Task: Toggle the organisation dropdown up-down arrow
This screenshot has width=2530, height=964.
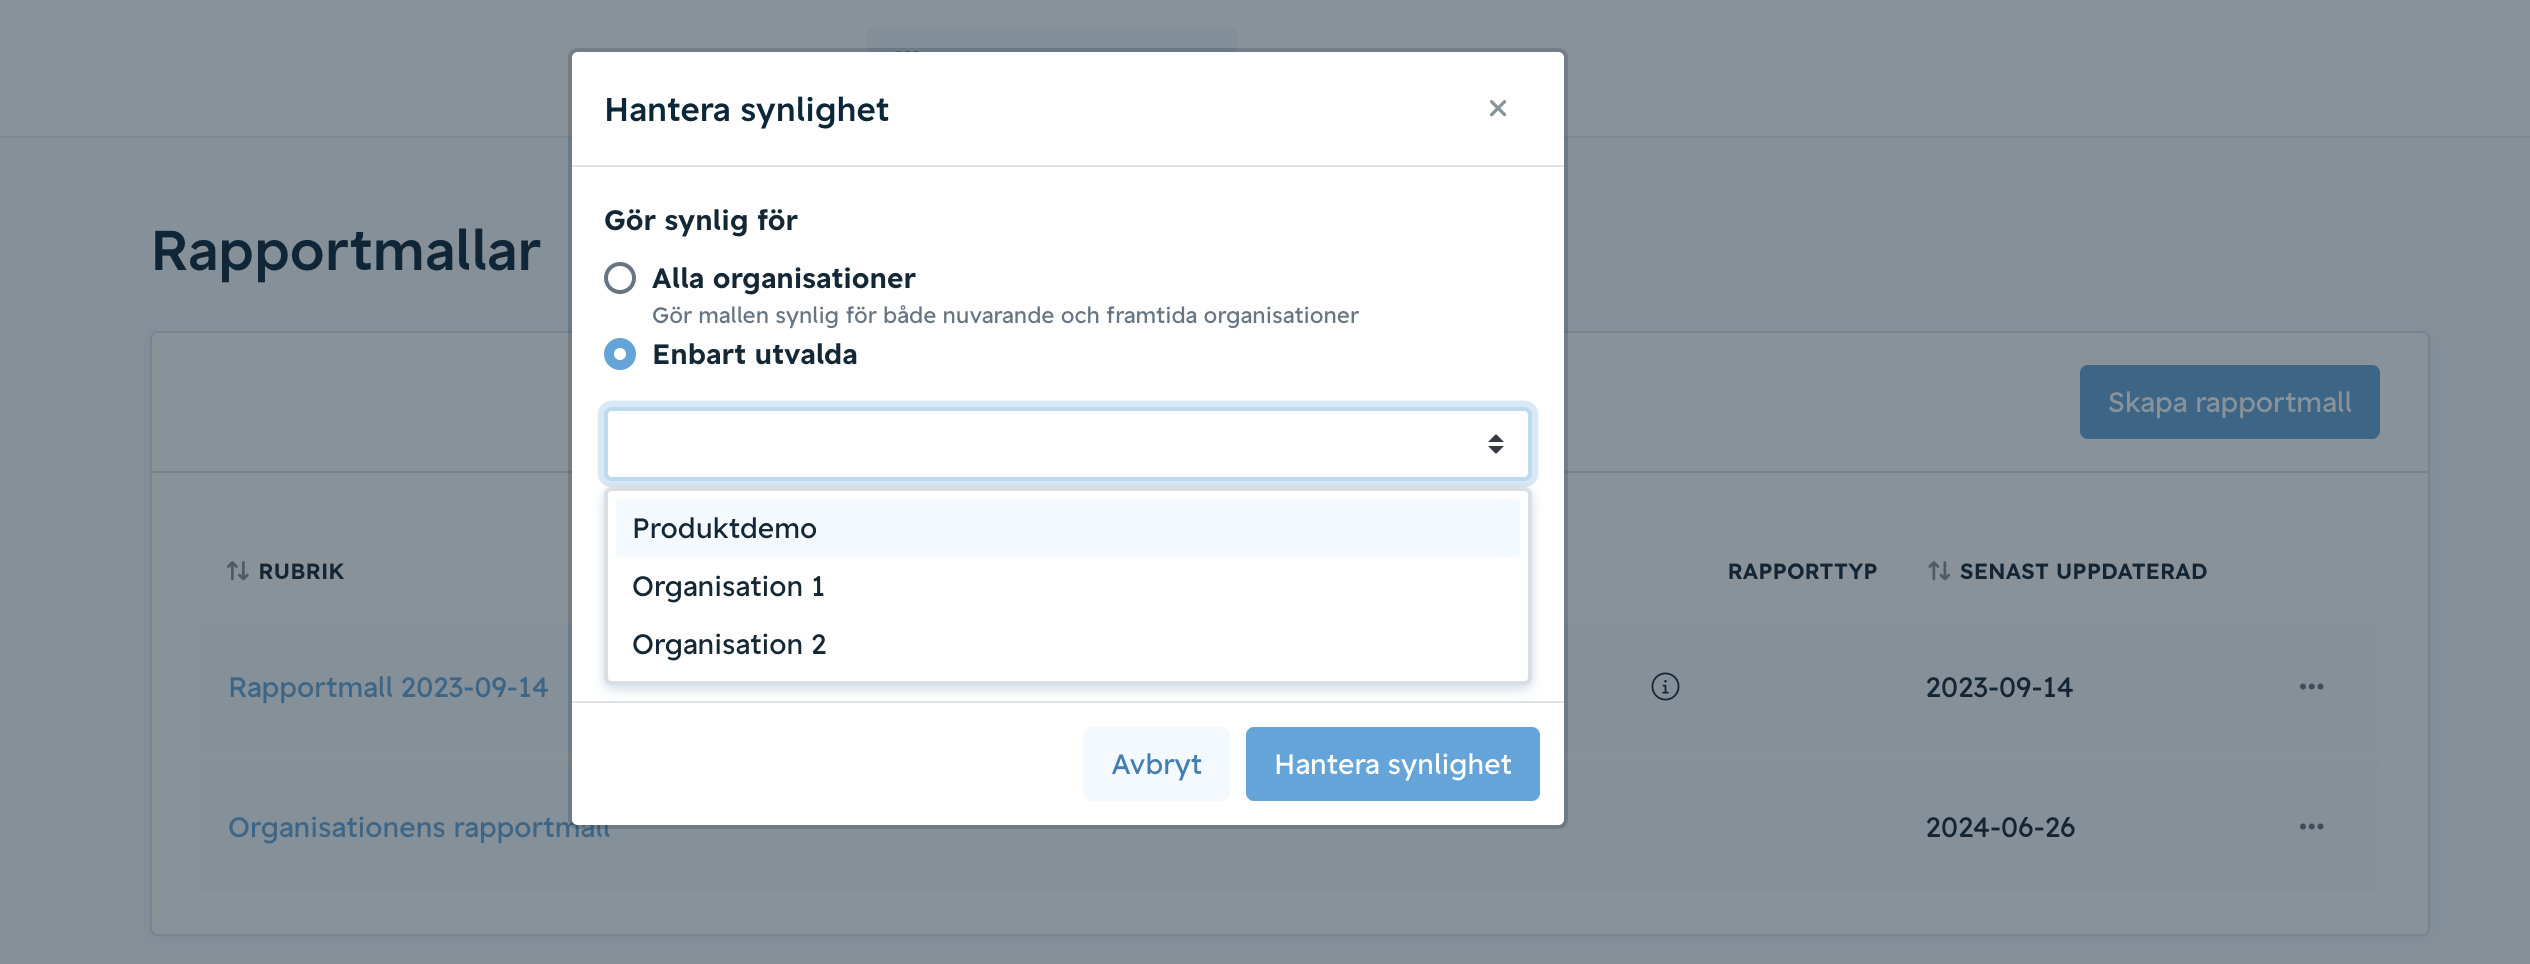Action: click(x=1495, y=444)
